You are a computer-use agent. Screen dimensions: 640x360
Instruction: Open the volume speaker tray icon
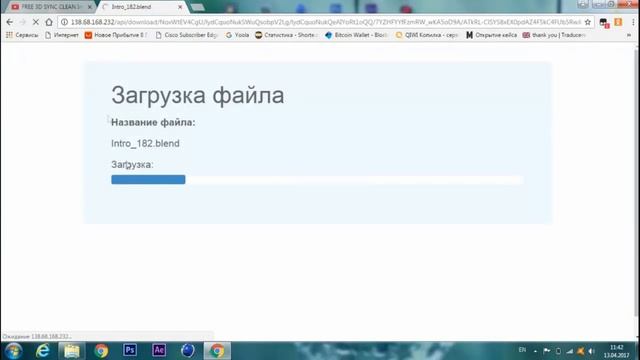pyautogui.click(x=591, y=351)
